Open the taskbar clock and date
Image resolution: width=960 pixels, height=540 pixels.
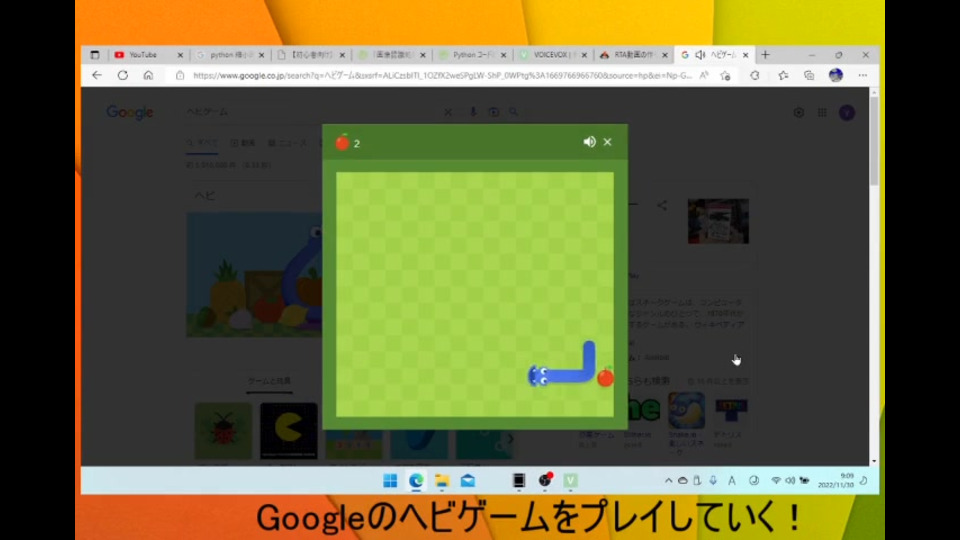(x=836, y=481)
